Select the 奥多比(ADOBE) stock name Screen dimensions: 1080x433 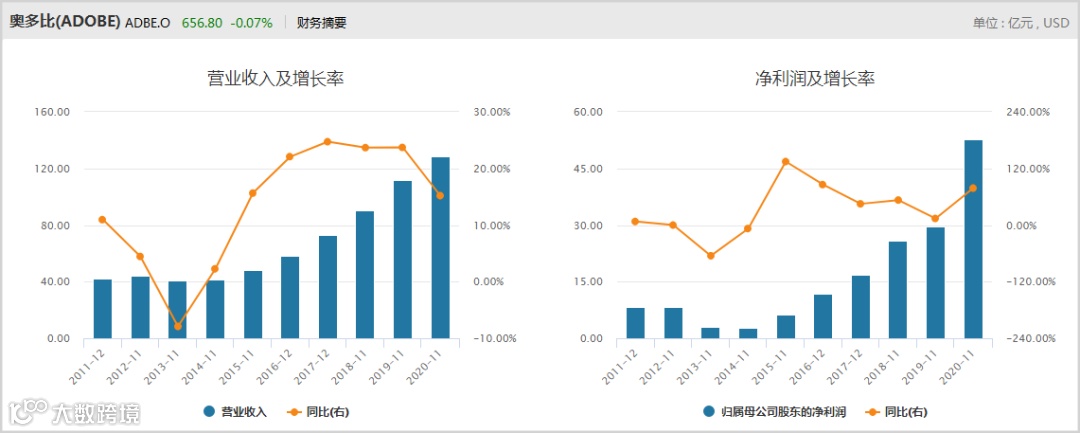click(65, 22)
